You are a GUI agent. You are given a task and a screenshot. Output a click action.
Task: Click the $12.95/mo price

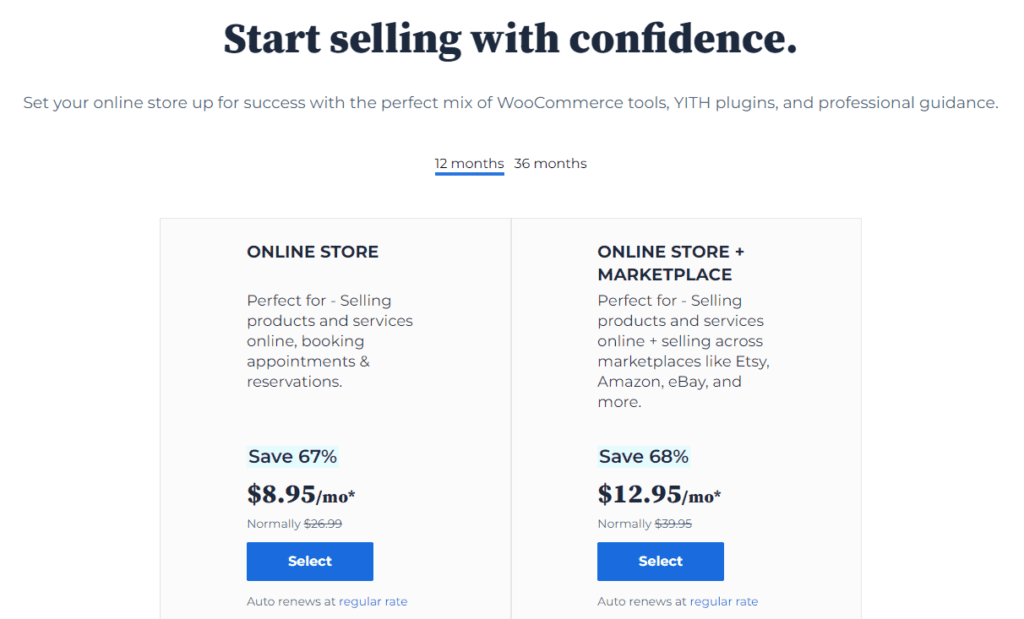[659, 494]
